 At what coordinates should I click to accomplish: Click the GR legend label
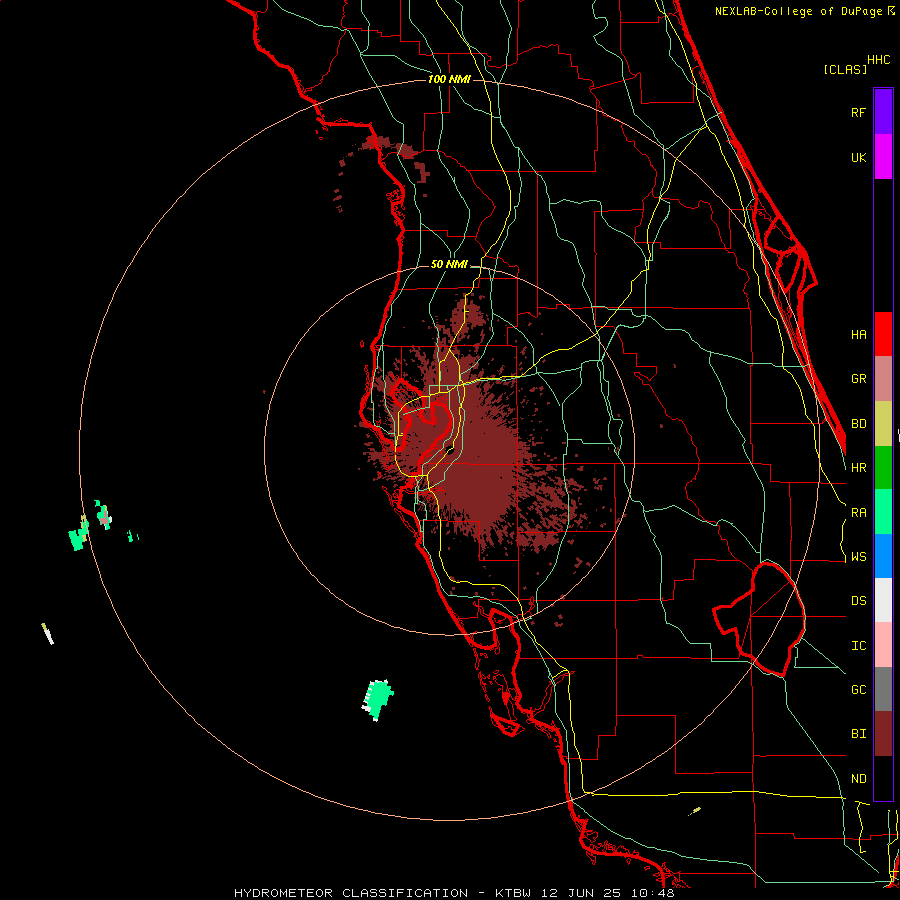coord(858,379)
